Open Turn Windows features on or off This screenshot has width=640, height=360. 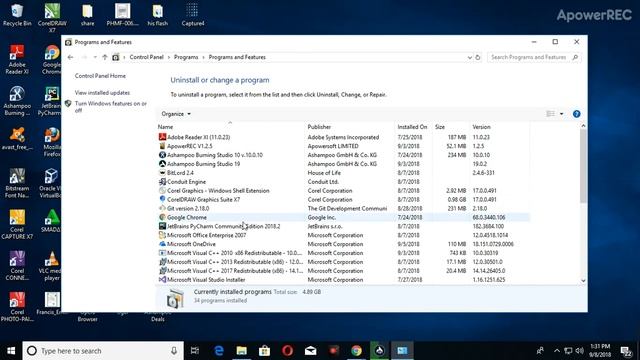click(x=111, y=107)
